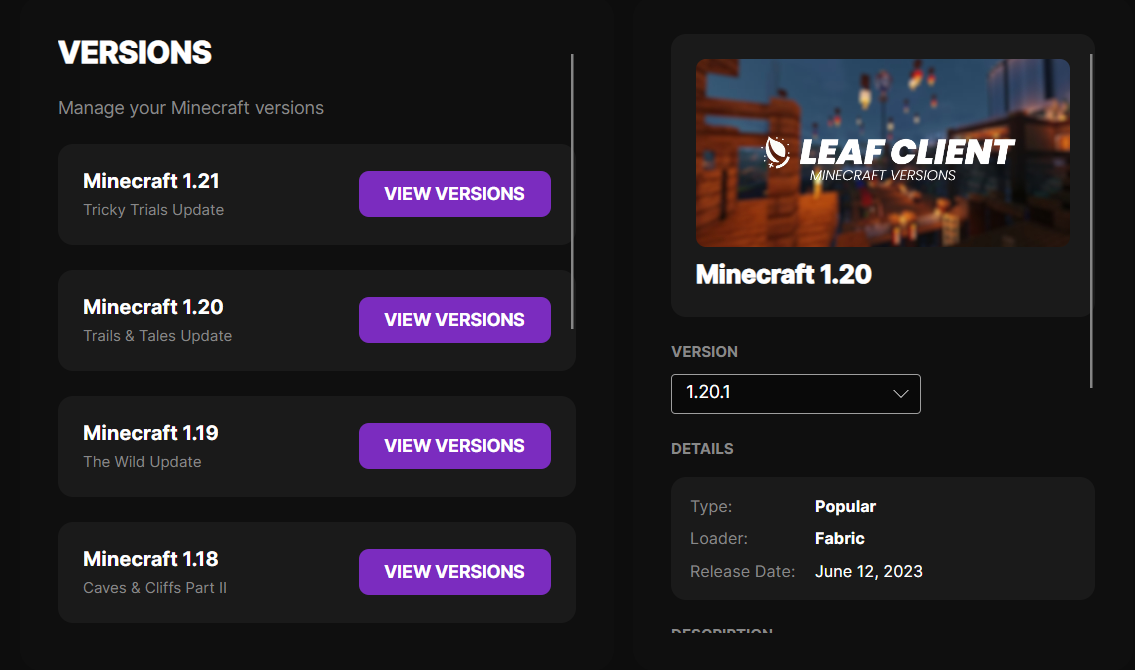Click the Minecraft 1.20 banner image
The height and width of the screenshot is (670, 1135).
point(882,152)
